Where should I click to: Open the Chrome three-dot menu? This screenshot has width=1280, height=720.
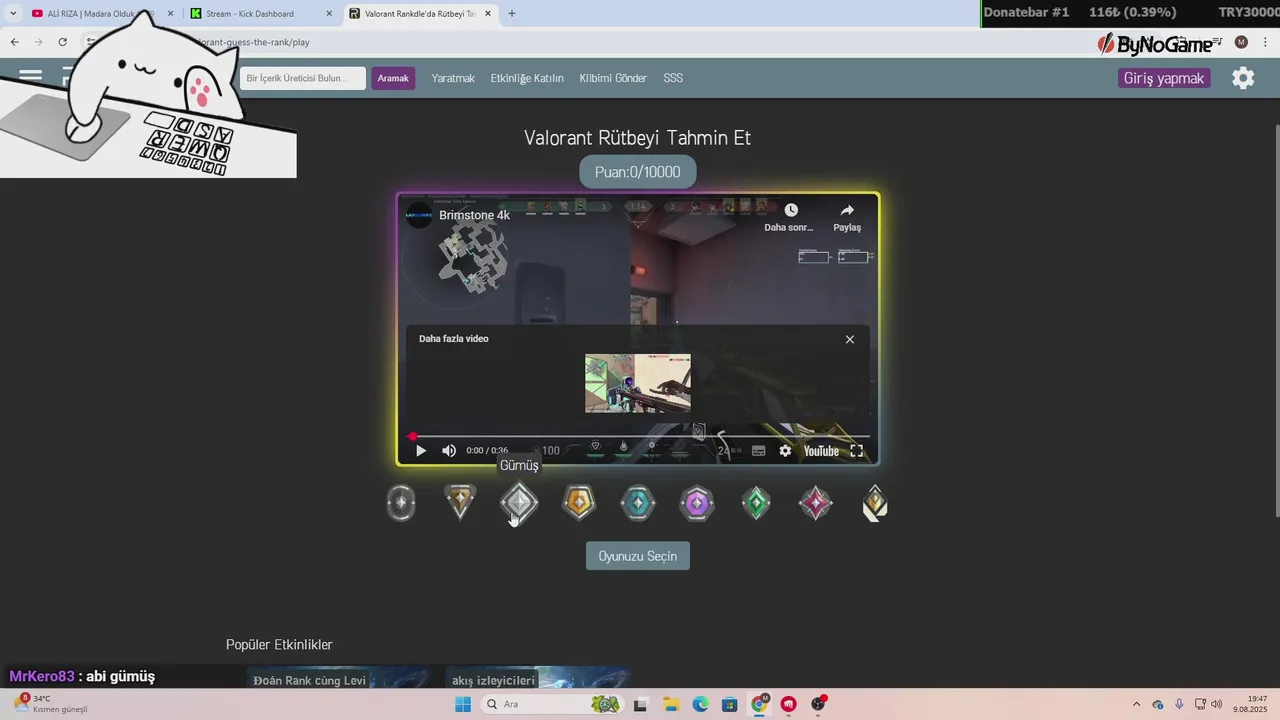click(1265, 42)
